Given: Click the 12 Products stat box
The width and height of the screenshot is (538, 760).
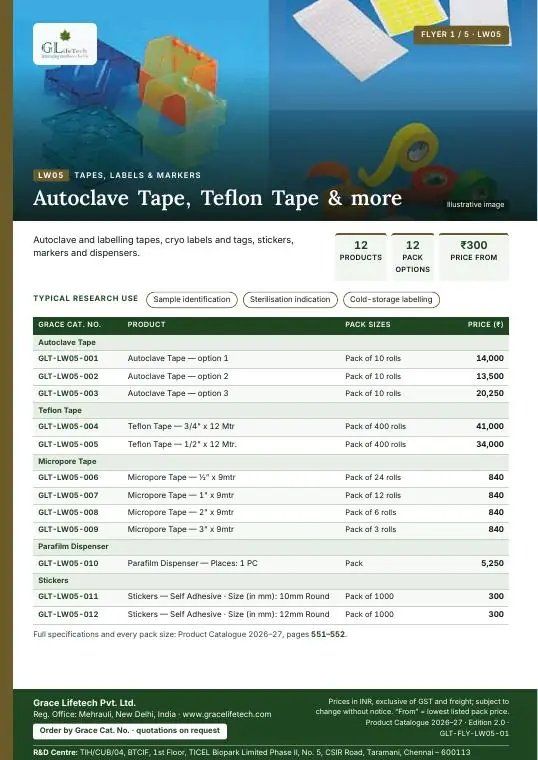Looking at the screenshot, I should 361,256.
